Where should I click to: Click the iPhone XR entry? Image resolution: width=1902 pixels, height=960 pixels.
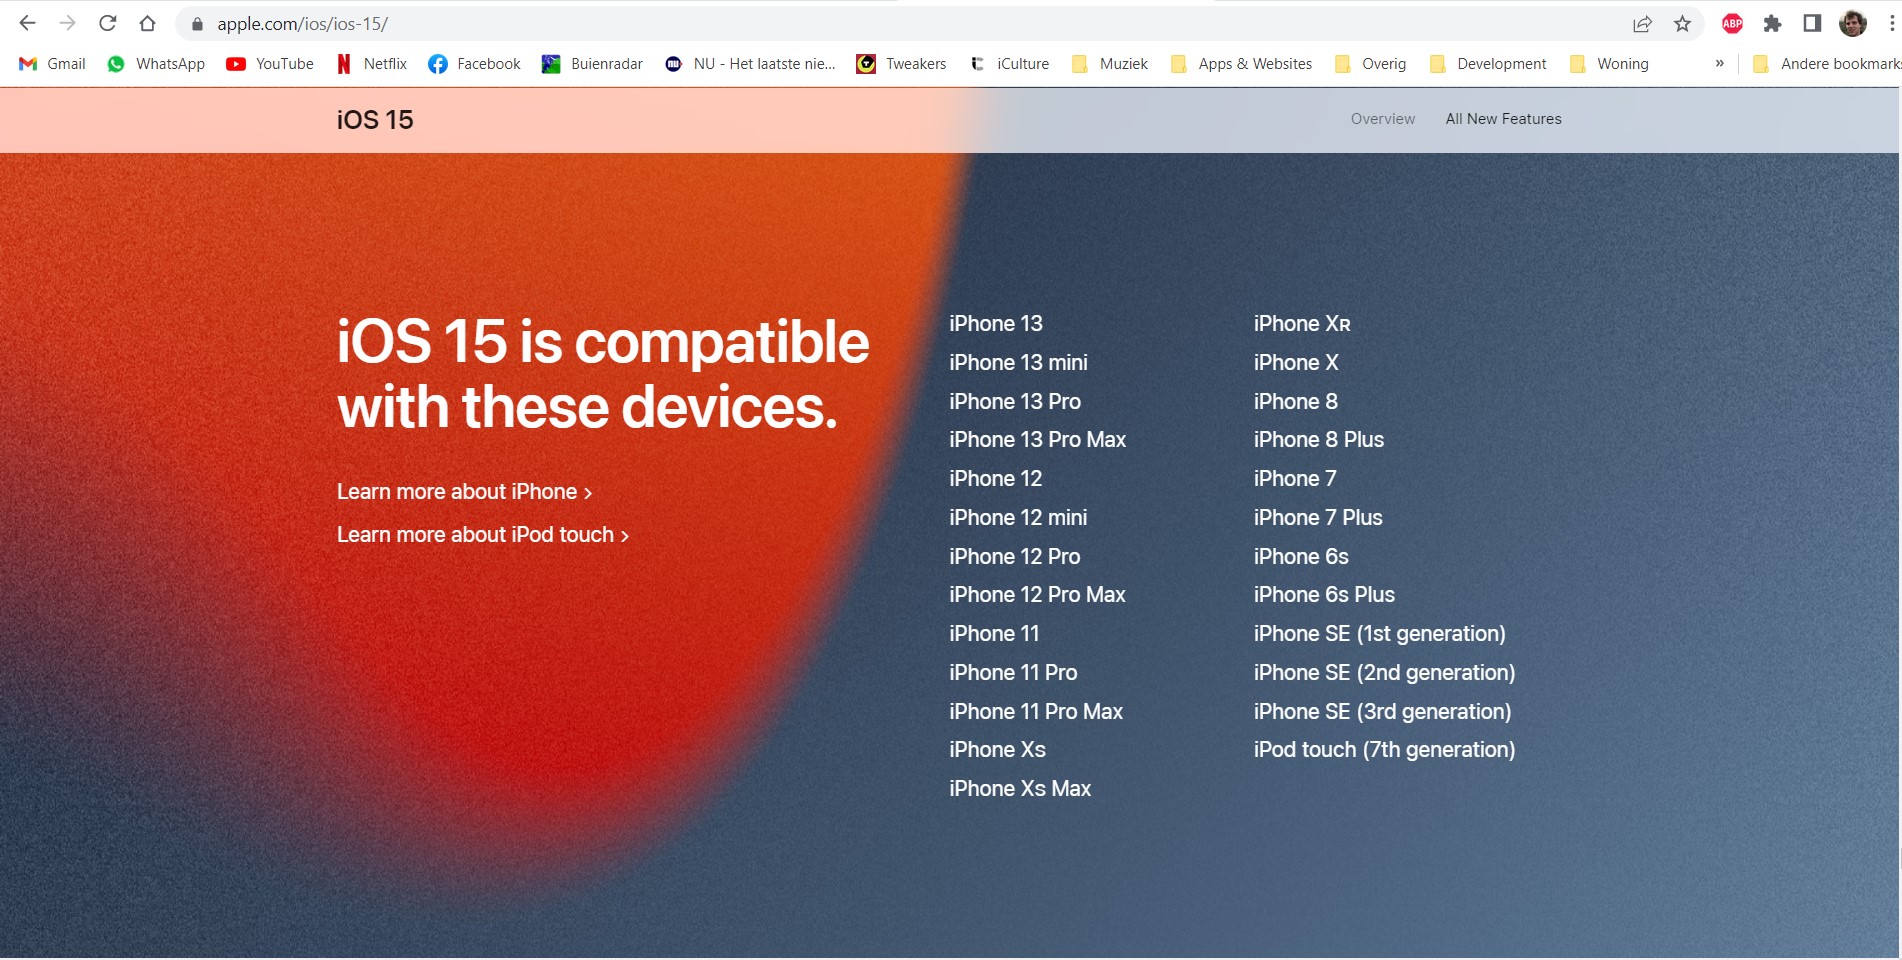coord(1302,324)
